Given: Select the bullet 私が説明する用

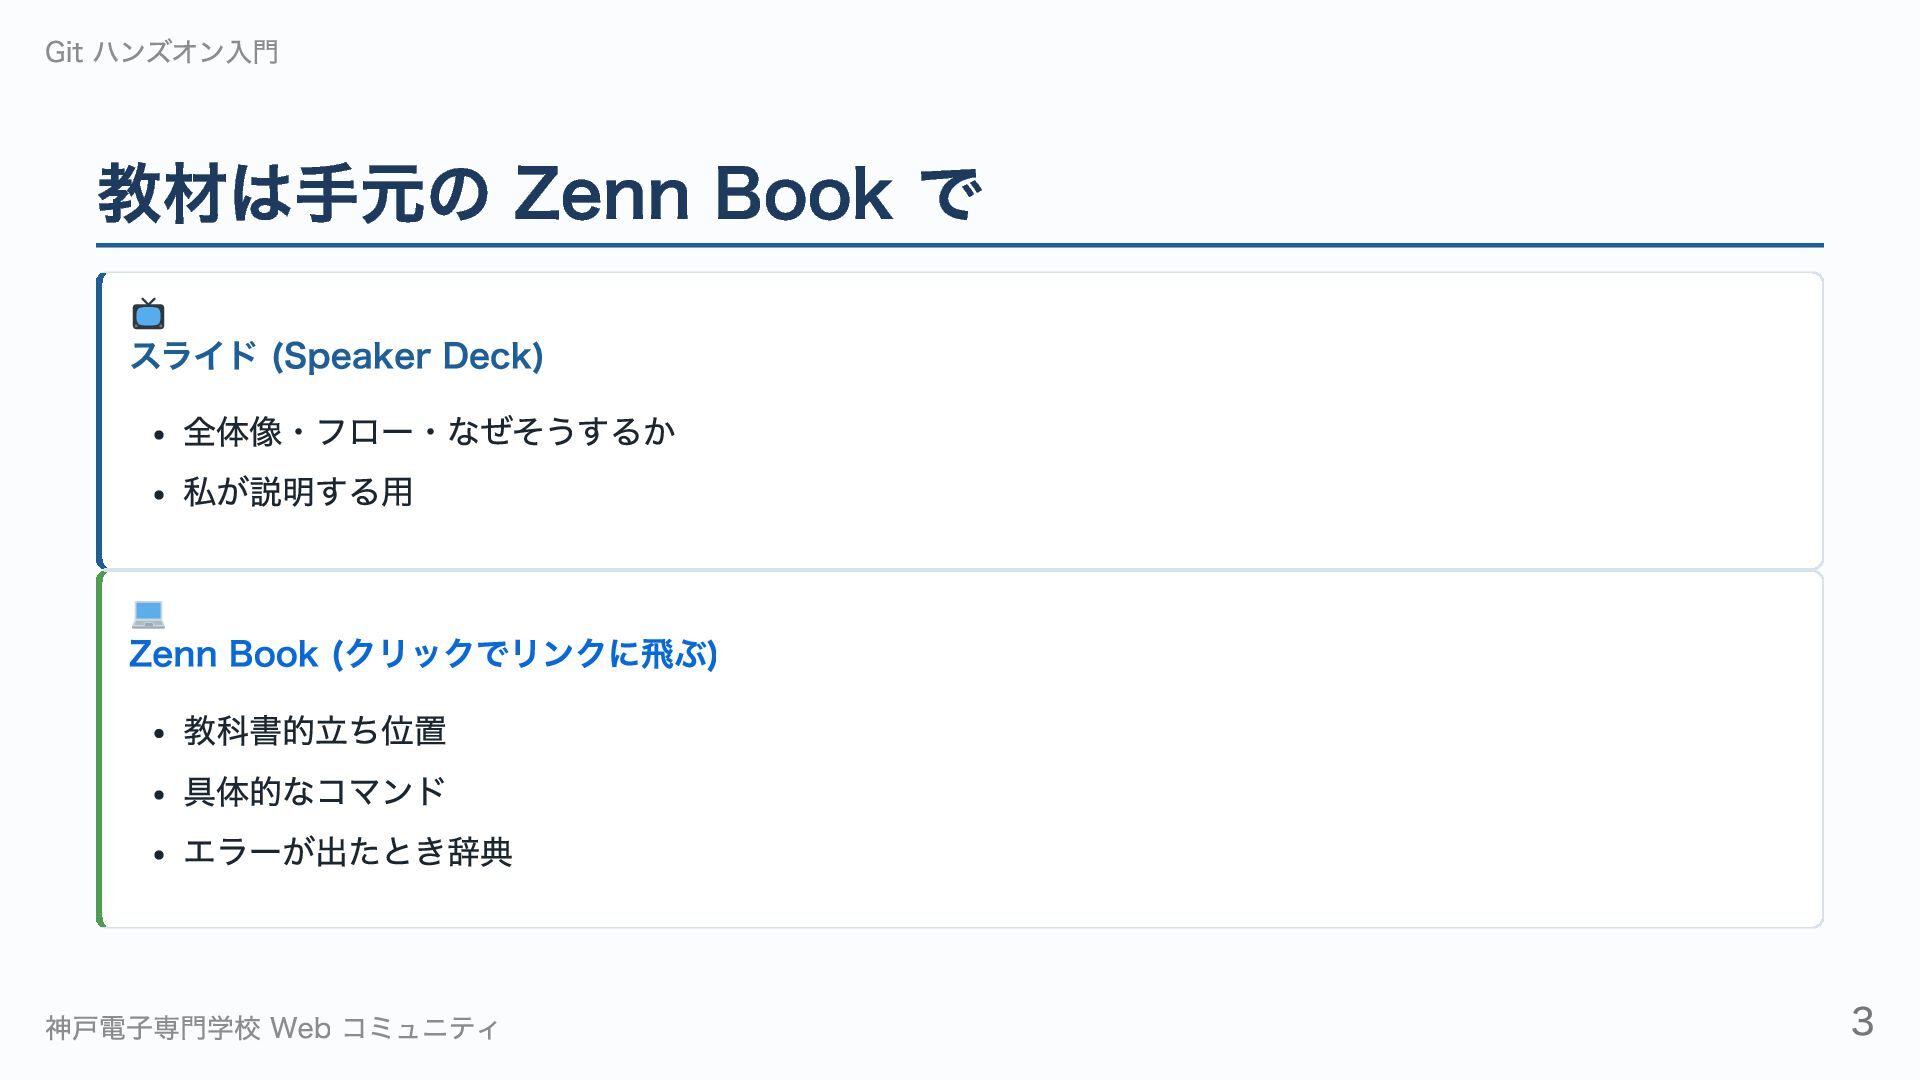Looking at the screenshot, I should (298, 492).
